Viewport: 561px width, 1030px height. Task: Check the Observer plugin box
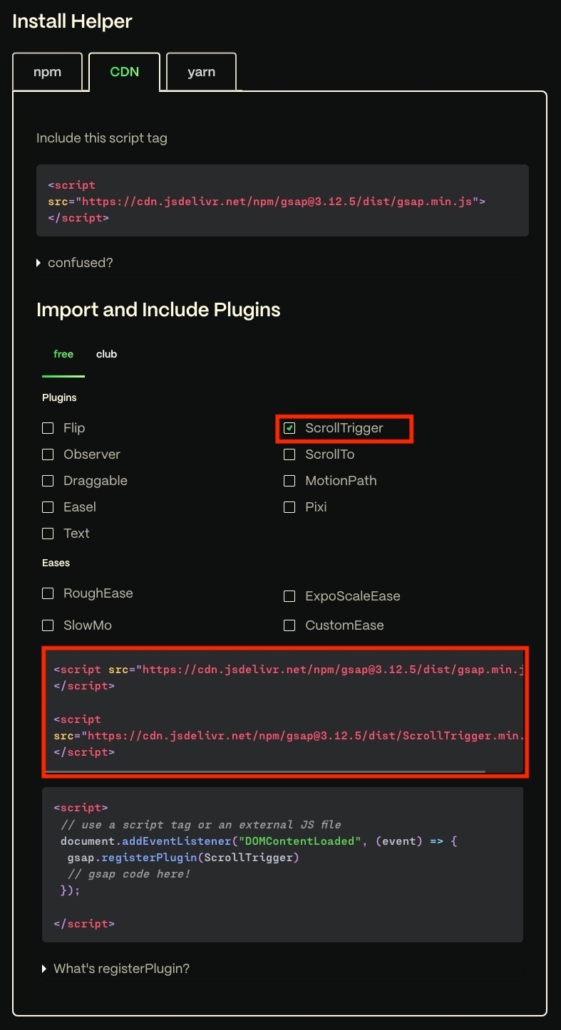click(x=48, y=455)
